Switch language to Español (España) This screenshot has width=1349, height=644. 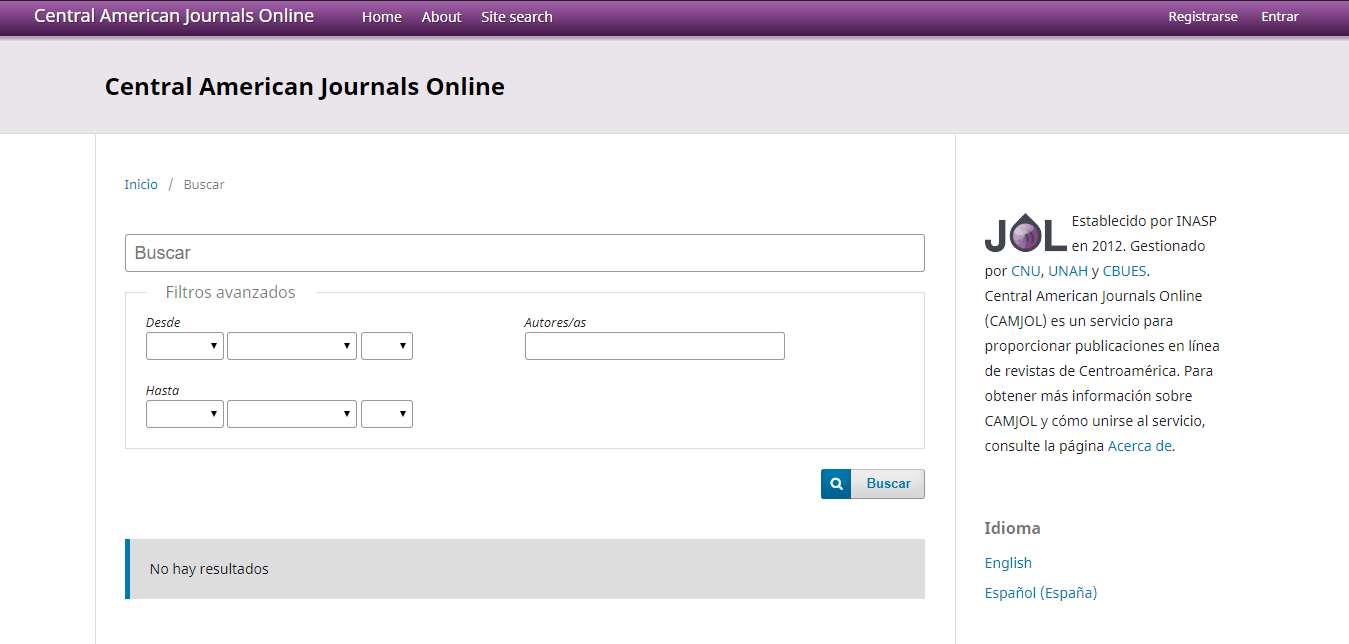(x=1041, y=593)
